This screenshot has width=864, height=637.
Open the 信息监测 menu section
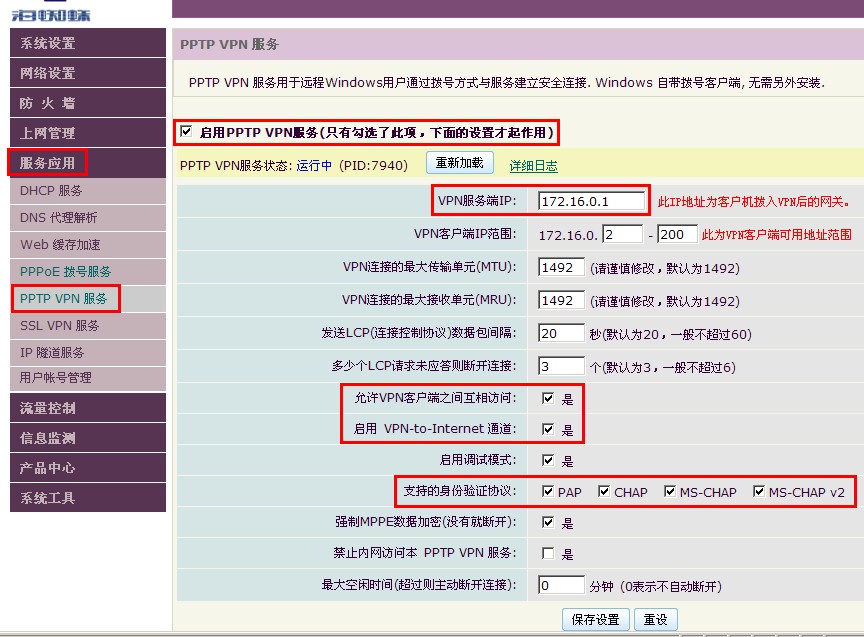(x=88, y=438)
